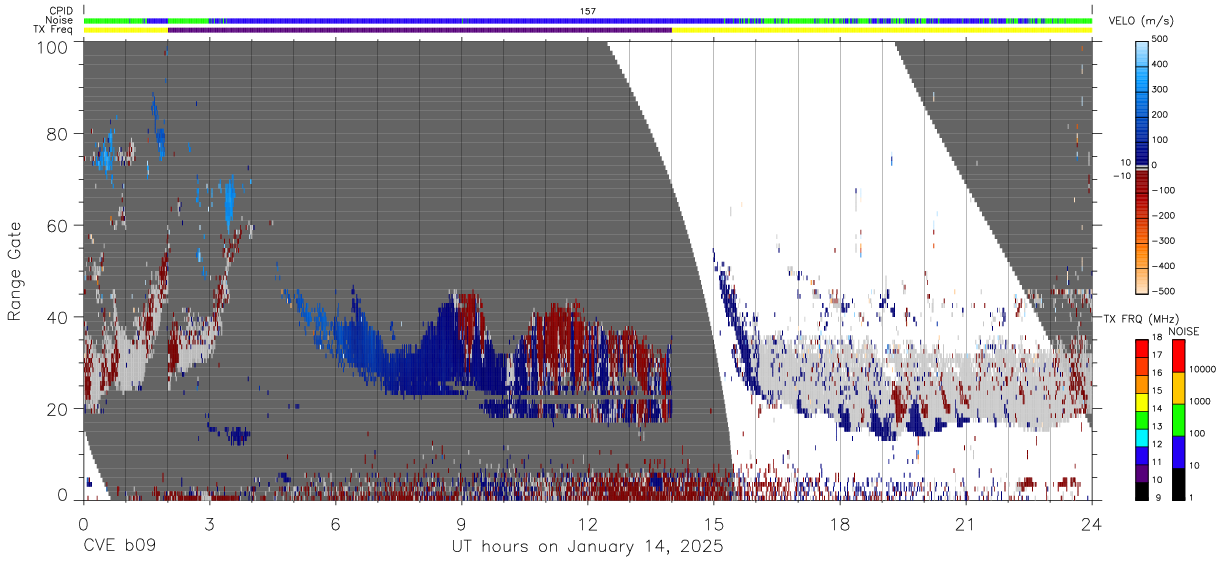This screenshot has width=1228, height=567.
Task: Click the 12 label on TX frequency scale
Action: (1156, 445)
